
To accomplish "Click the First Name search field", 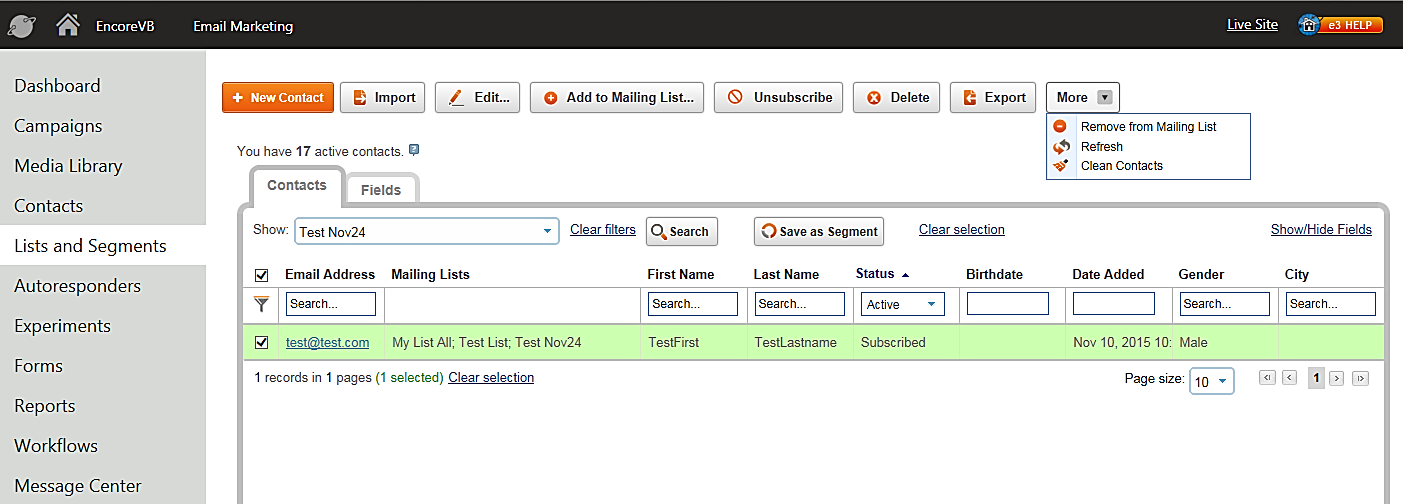I will click(x=692, y=304).
